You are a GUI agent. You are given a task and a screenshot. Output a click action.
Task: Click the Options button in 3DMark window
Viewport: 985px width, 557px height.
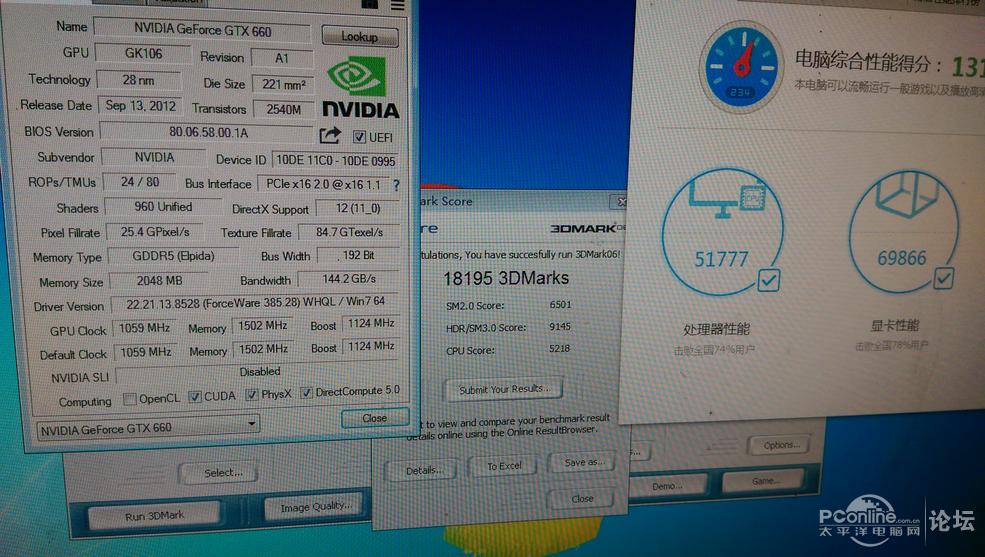point(781,445)
